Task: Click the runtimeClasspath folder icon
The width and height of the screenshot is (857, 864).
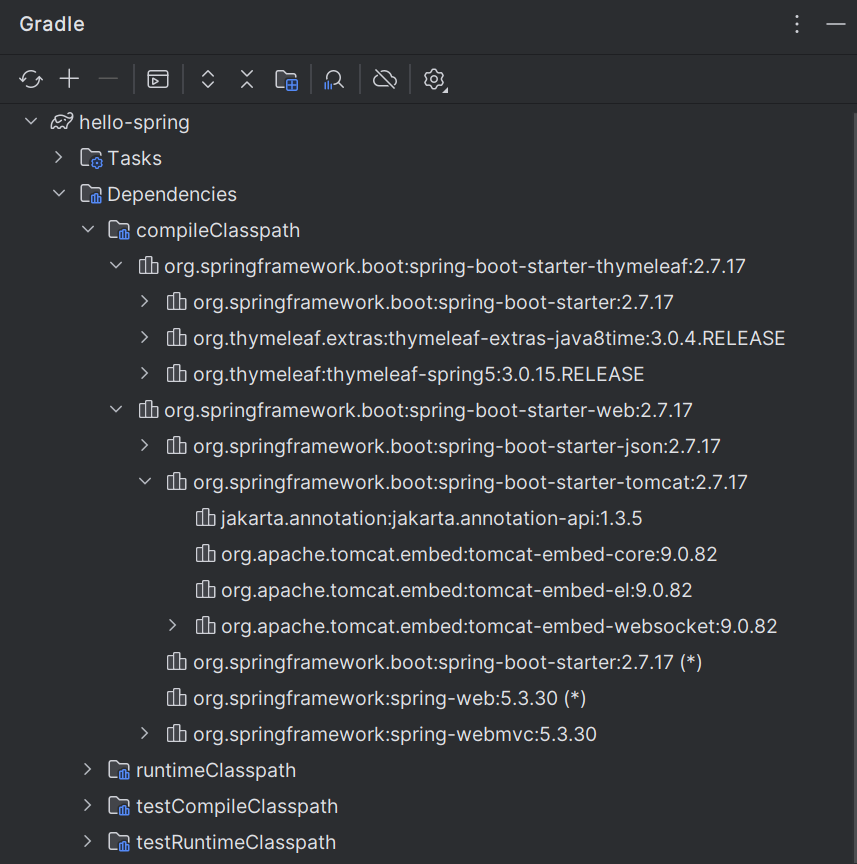Action: 119,770
